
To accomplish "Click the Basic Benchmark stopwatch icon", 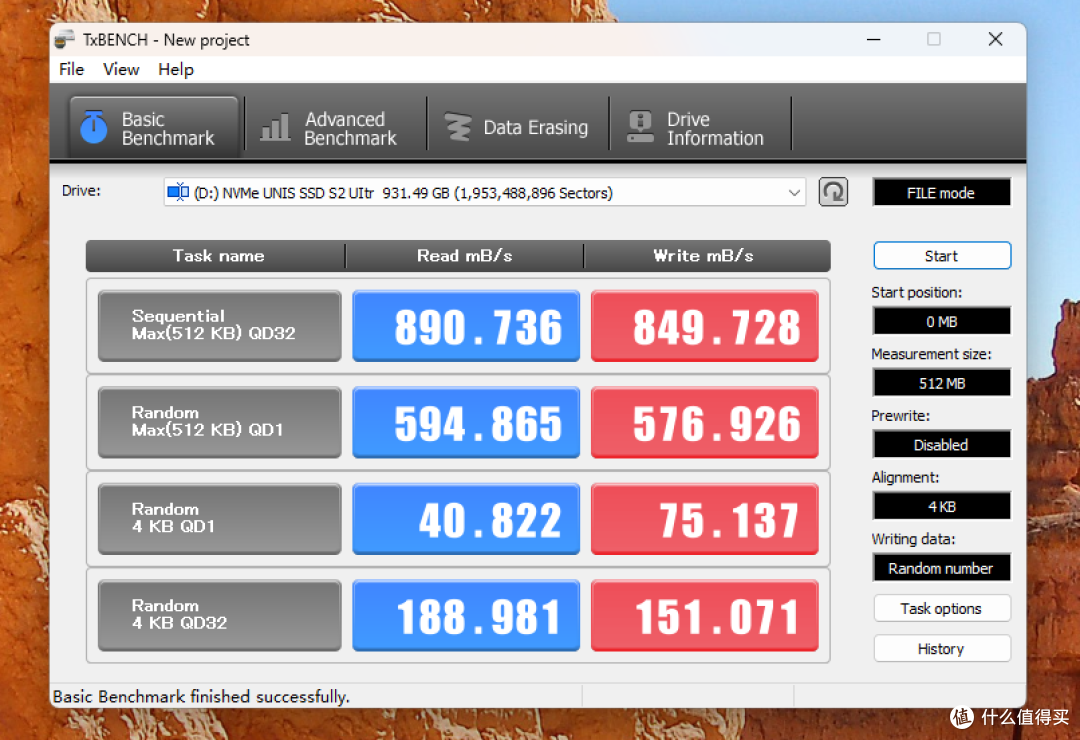I will point(94,127).
